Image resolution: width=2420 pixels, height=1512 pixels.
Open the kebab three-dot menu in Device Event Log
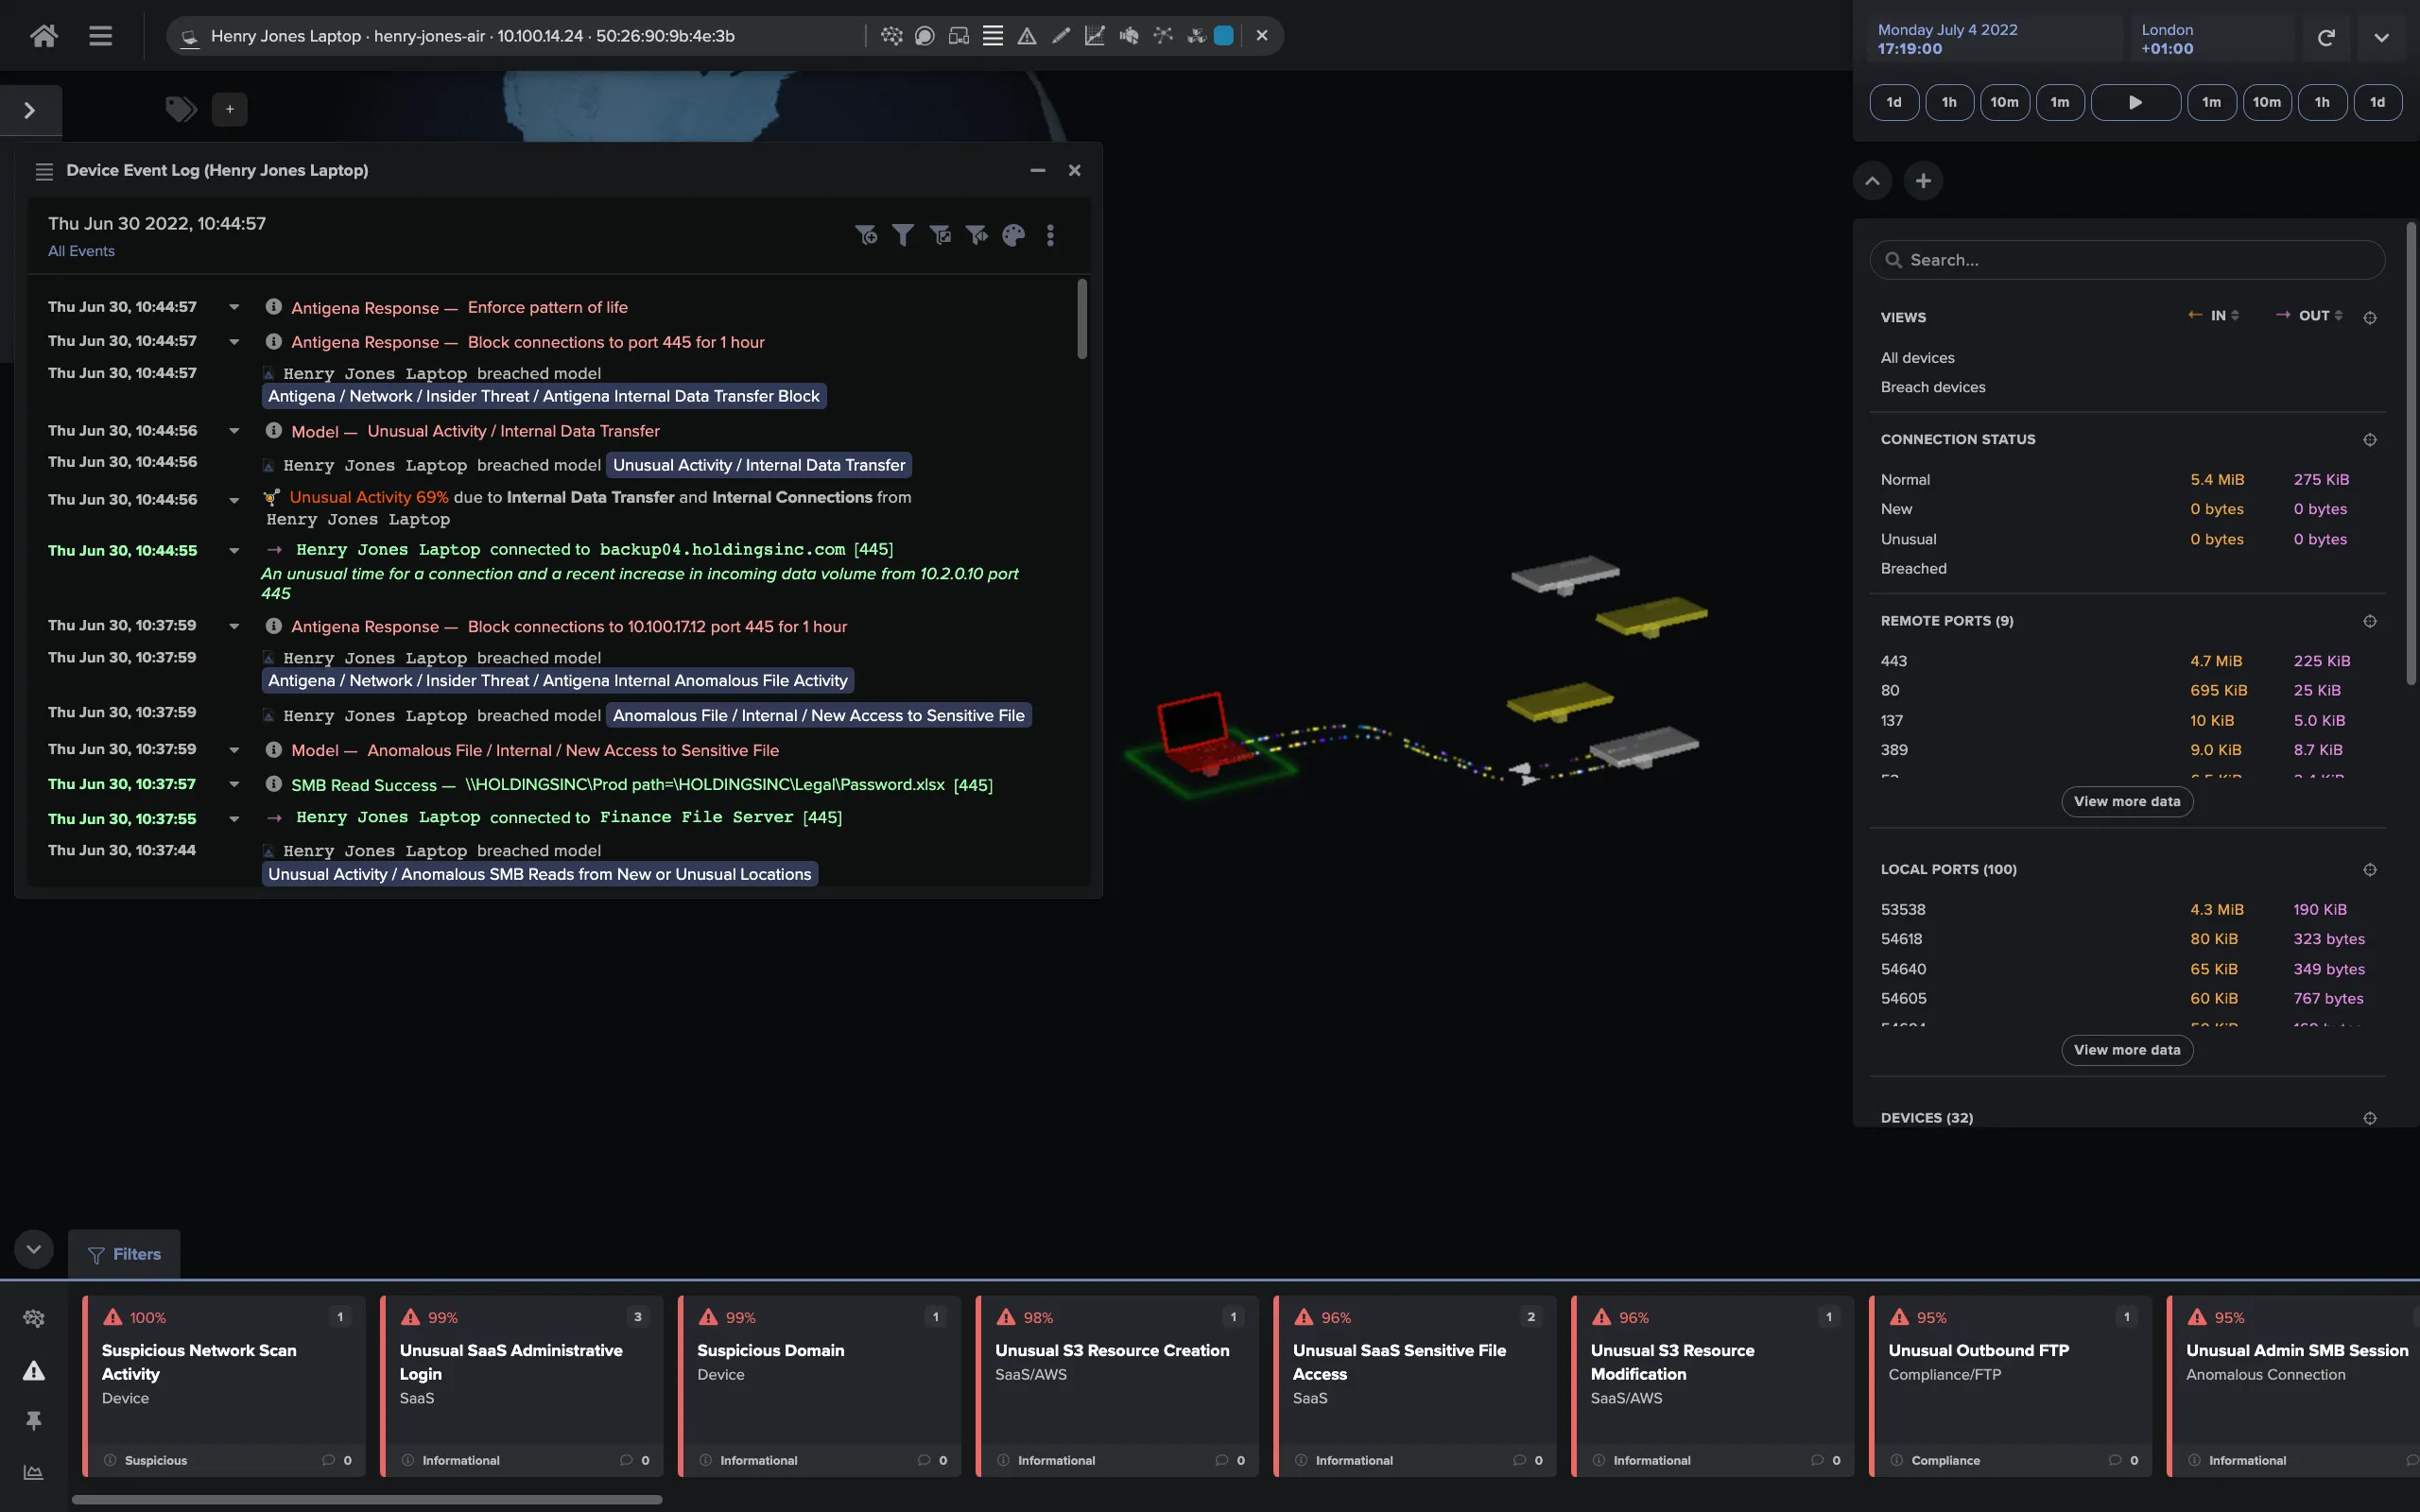click(x=1050, y=235)
